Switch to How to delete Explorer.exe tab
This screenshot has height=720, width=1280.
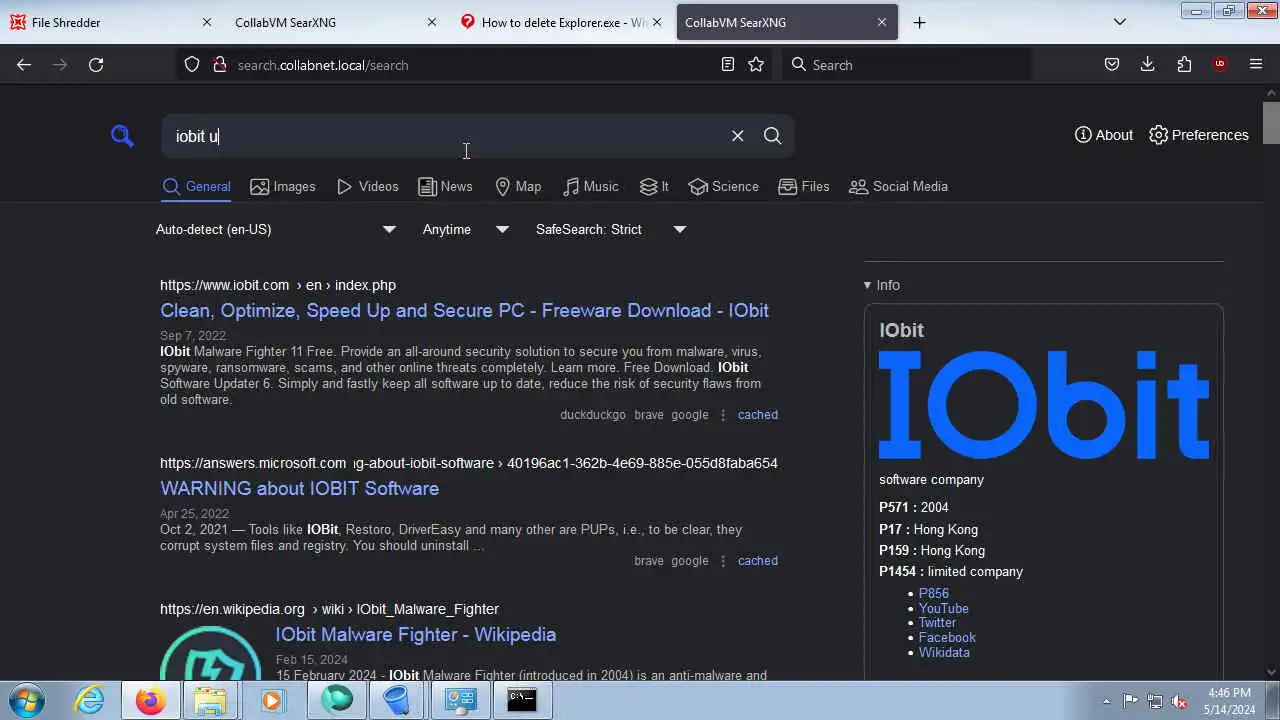(558, 22)
